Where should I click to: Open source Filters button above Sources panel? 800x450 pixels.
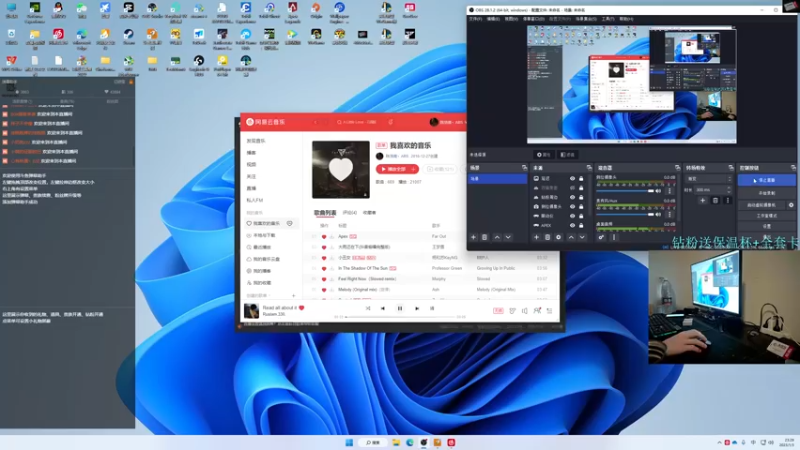pos(567,155)
